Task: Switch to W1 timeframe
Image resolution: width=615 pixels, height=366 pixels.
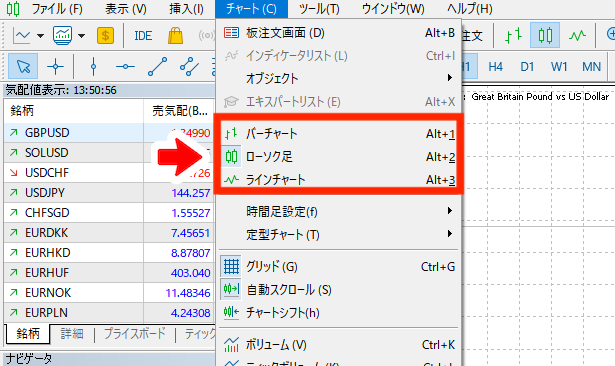Action: point(559,67)
